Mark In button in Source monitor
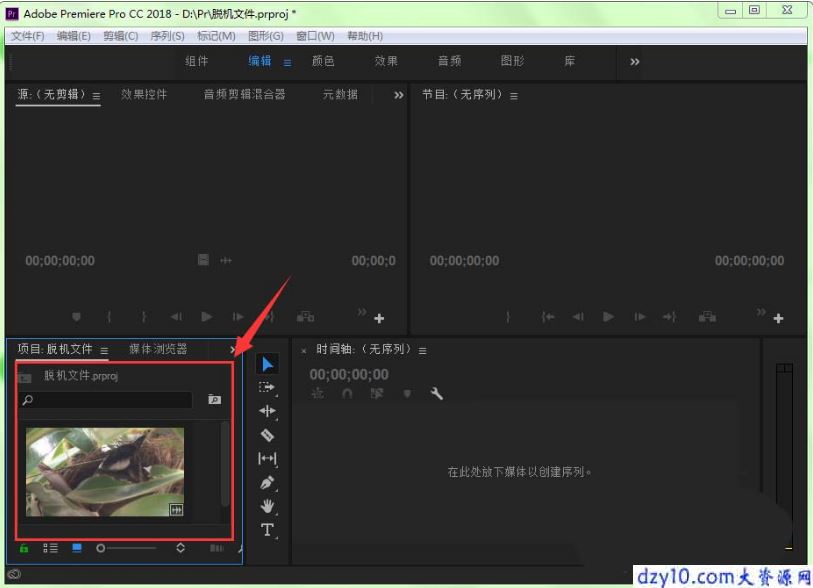The width and height of the screenshot is (813, 588). coord(109,316)
